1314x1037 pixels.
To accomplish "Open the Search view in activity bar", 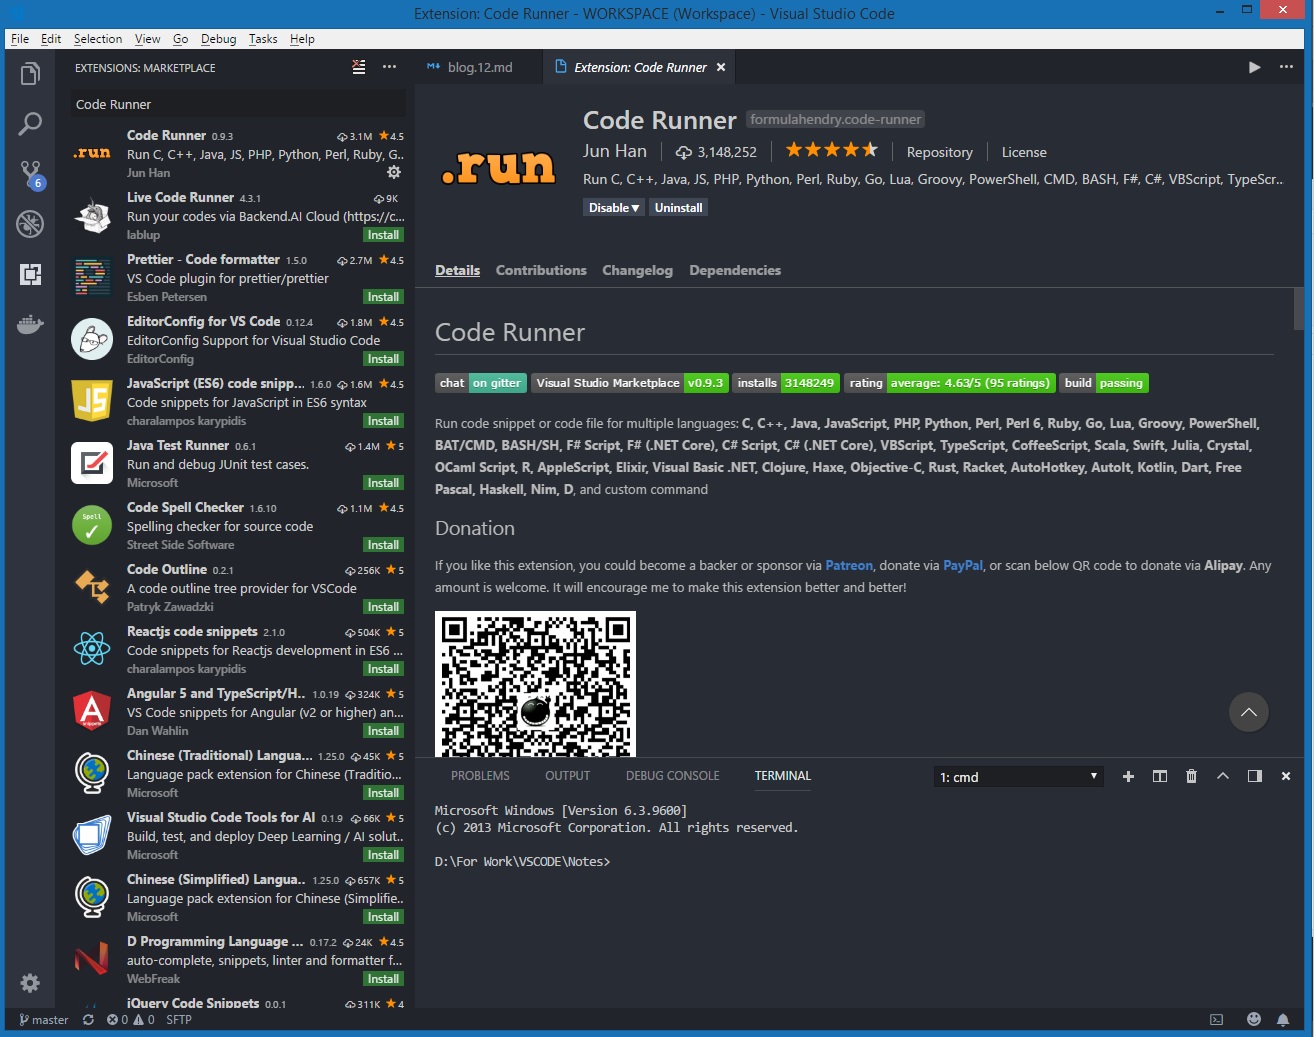I will pos(30,124).
